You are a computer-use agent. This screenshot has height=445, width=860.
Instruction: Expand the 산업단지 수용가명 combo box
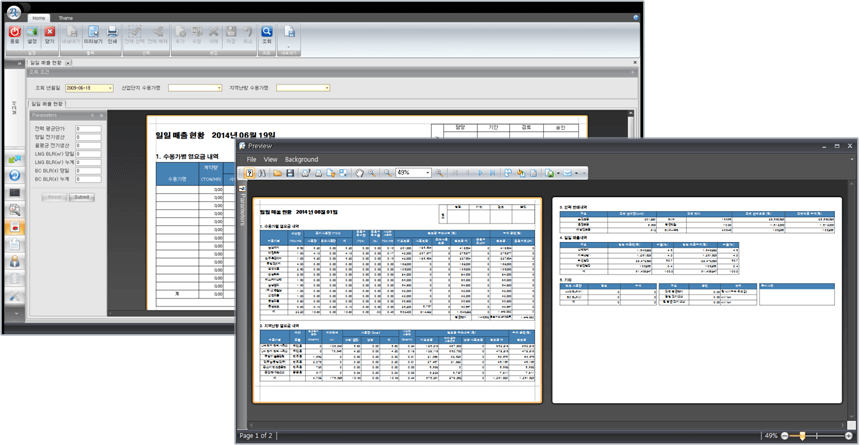(x=219, y=88)
